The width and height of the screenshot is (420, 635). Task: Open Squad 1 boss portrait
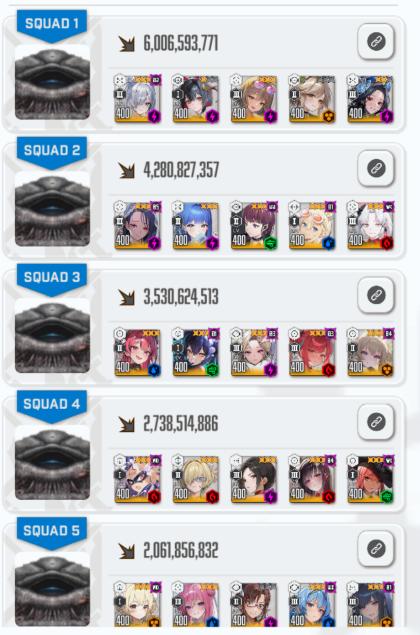coord(52,82)
